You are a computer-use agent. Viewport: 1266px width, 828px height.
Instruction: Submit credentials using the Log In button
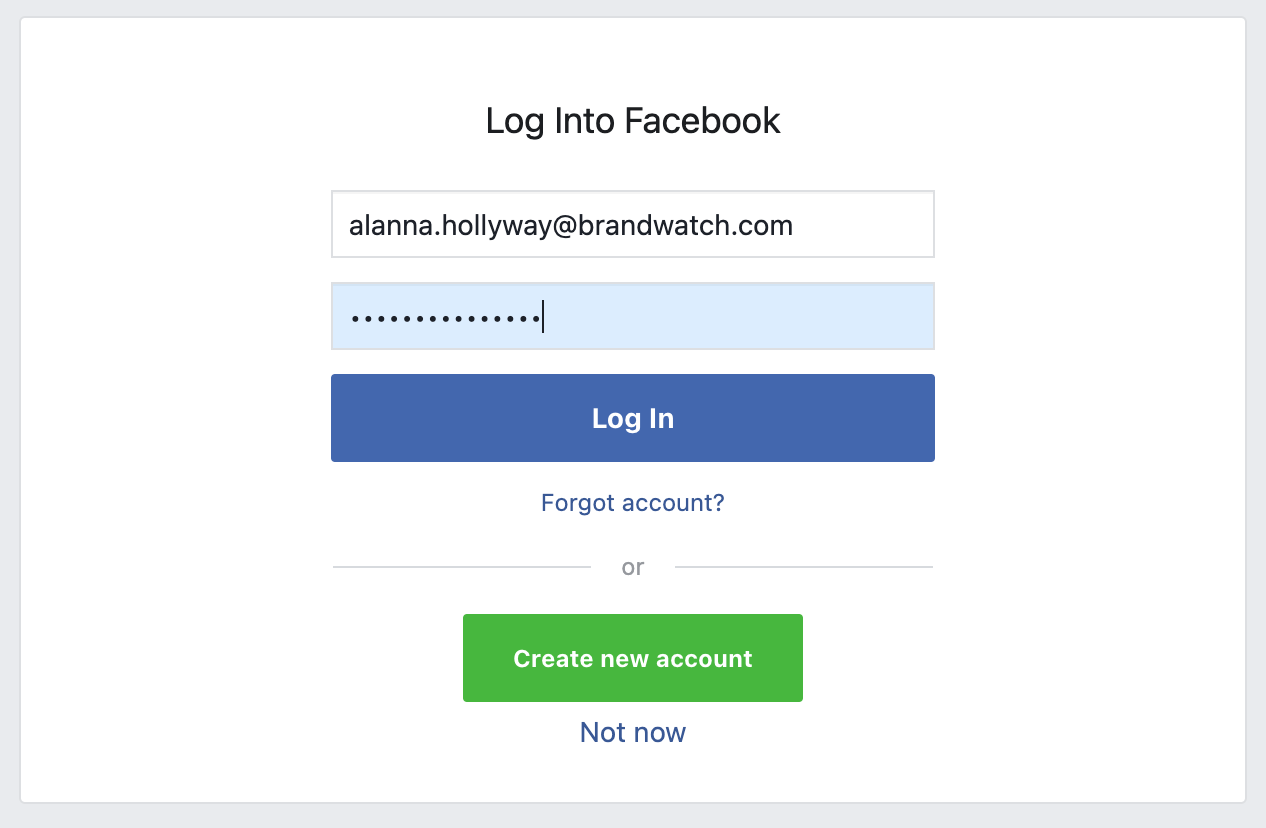[632, 418]
